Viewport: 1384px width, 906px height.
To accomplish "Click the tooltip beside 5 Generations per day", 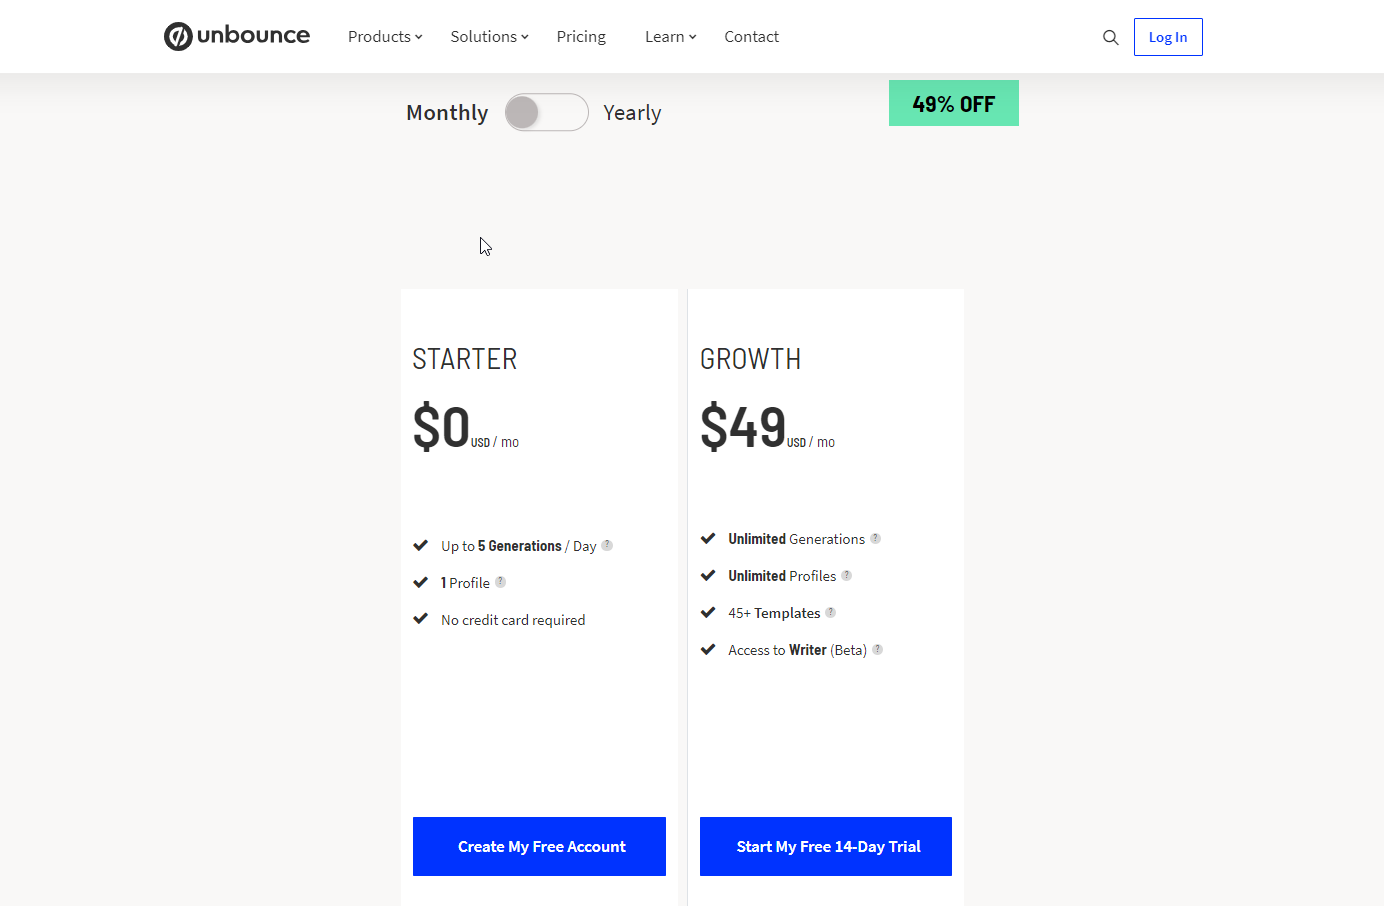I will tap(609, 546).
